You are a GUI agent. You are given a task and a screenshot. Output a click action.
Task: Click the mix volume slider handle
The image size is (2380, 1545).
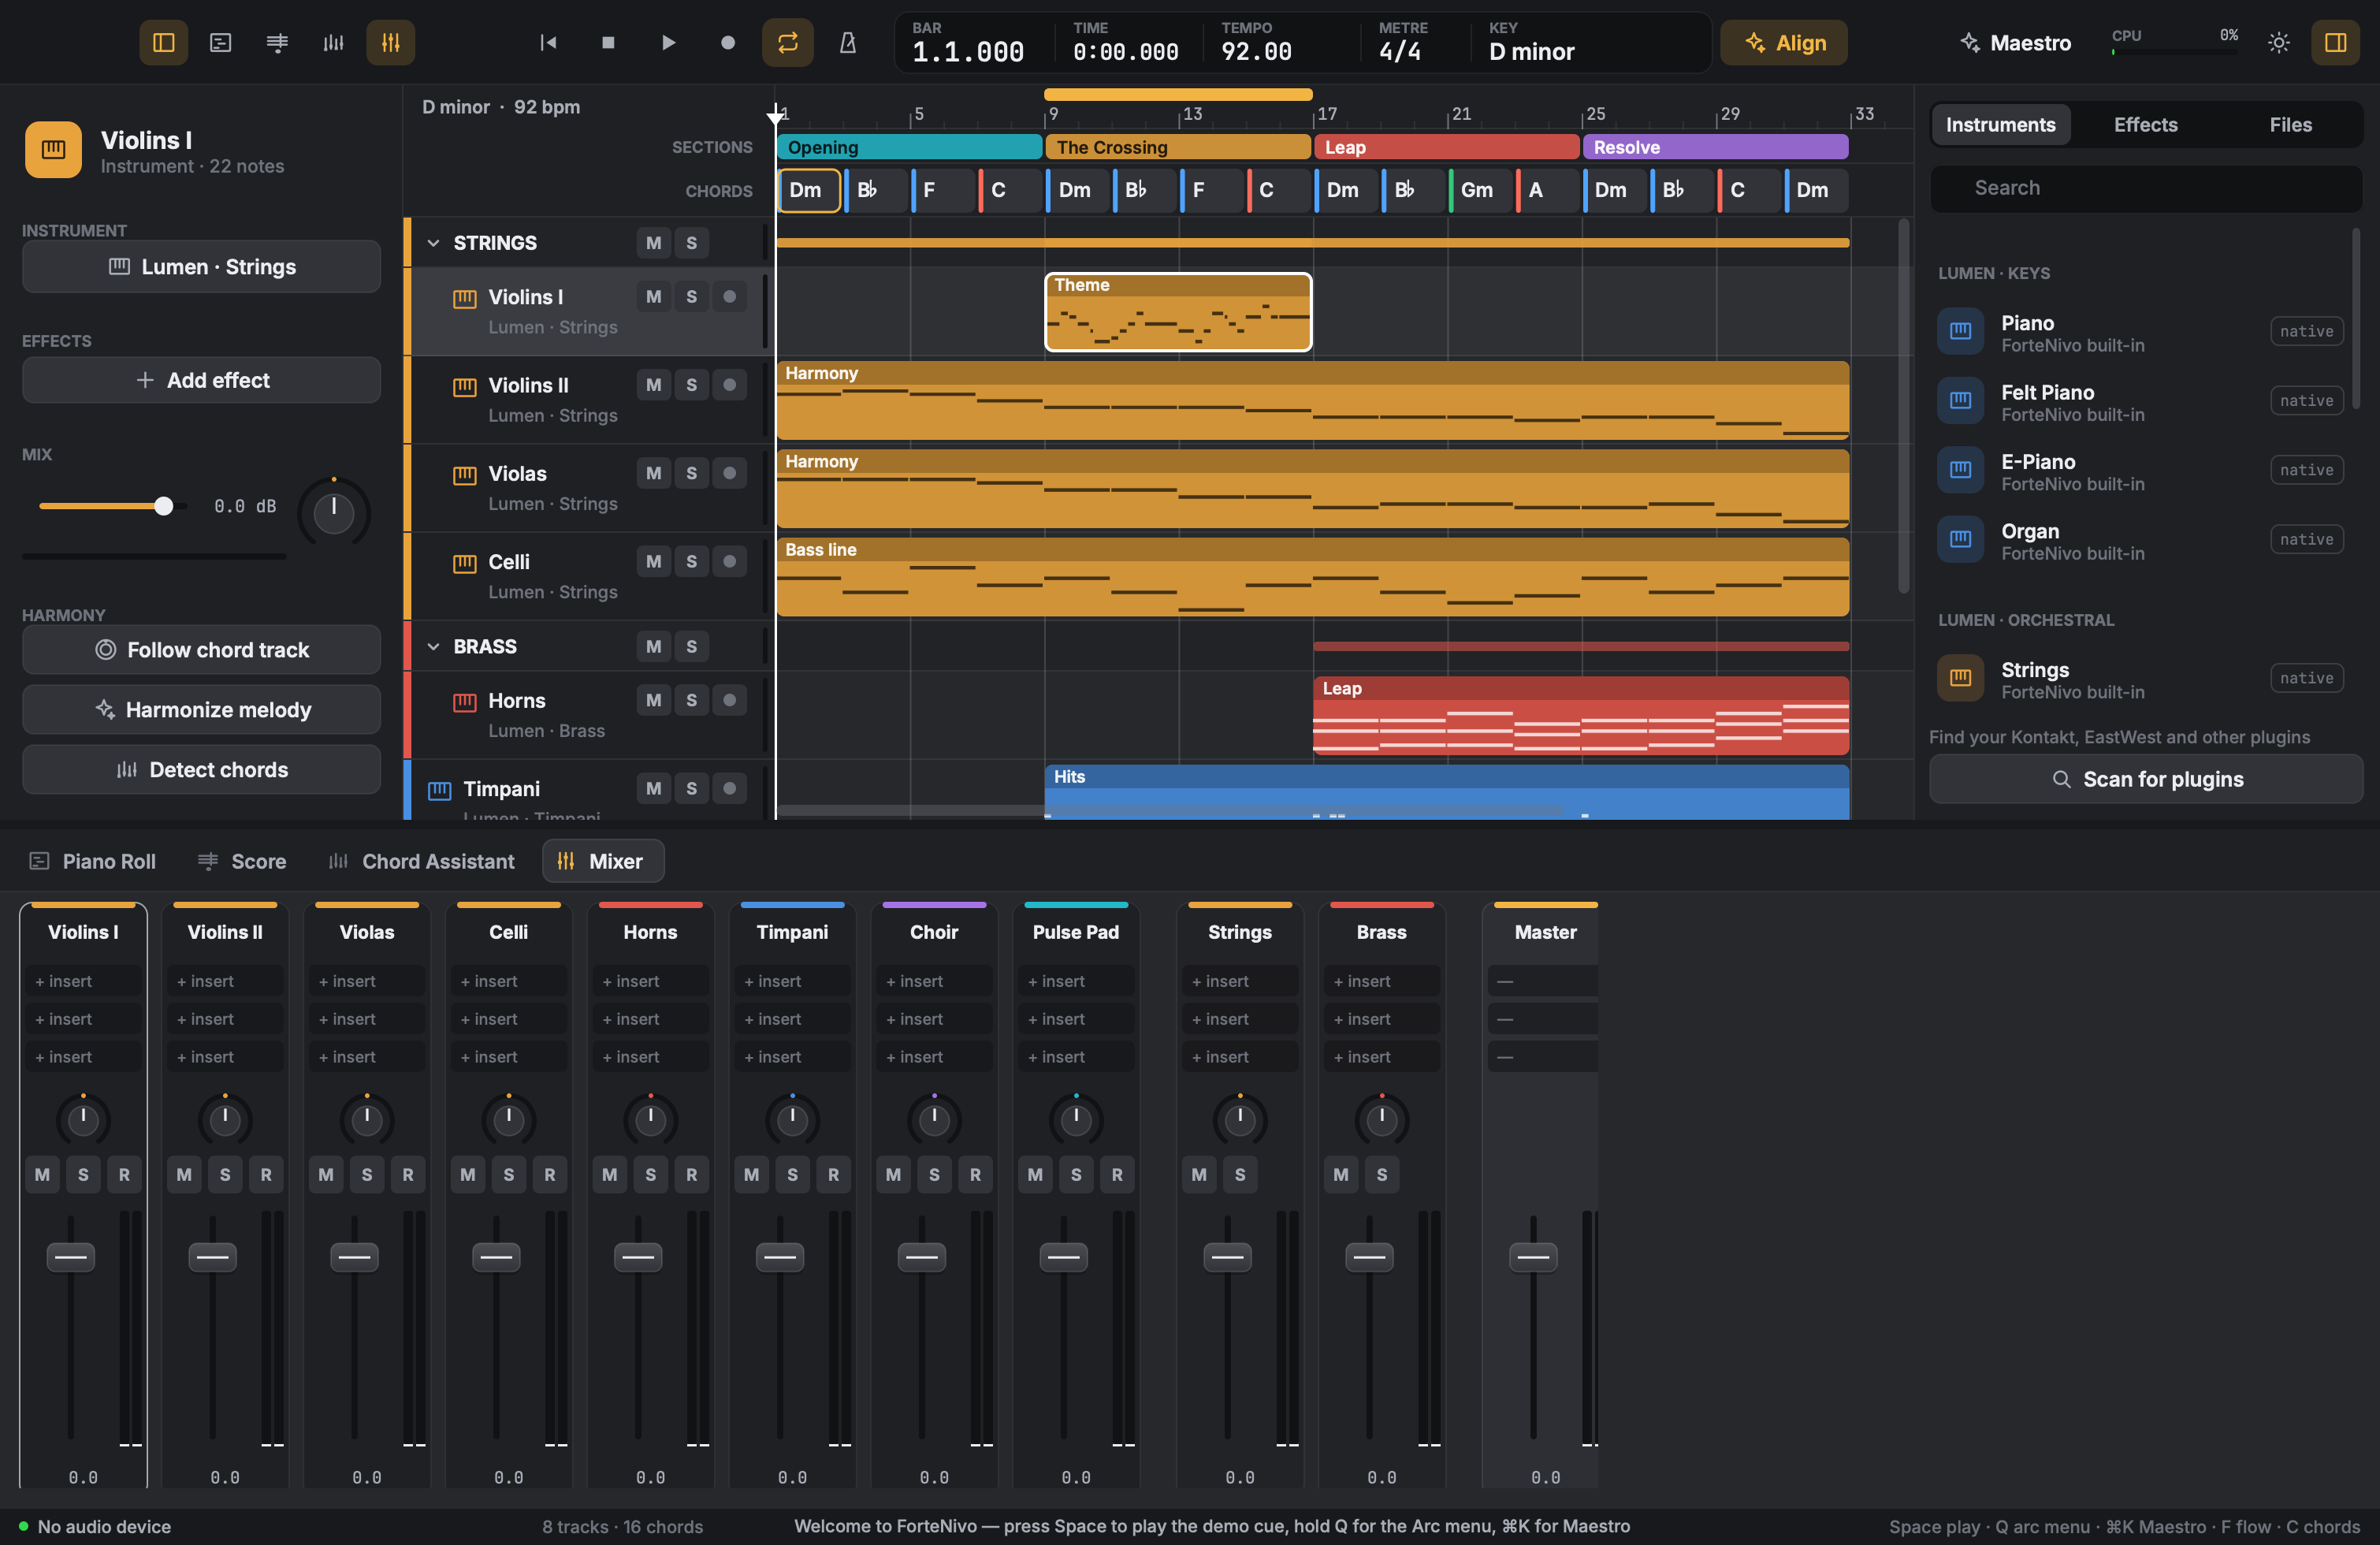click(164, 506)
